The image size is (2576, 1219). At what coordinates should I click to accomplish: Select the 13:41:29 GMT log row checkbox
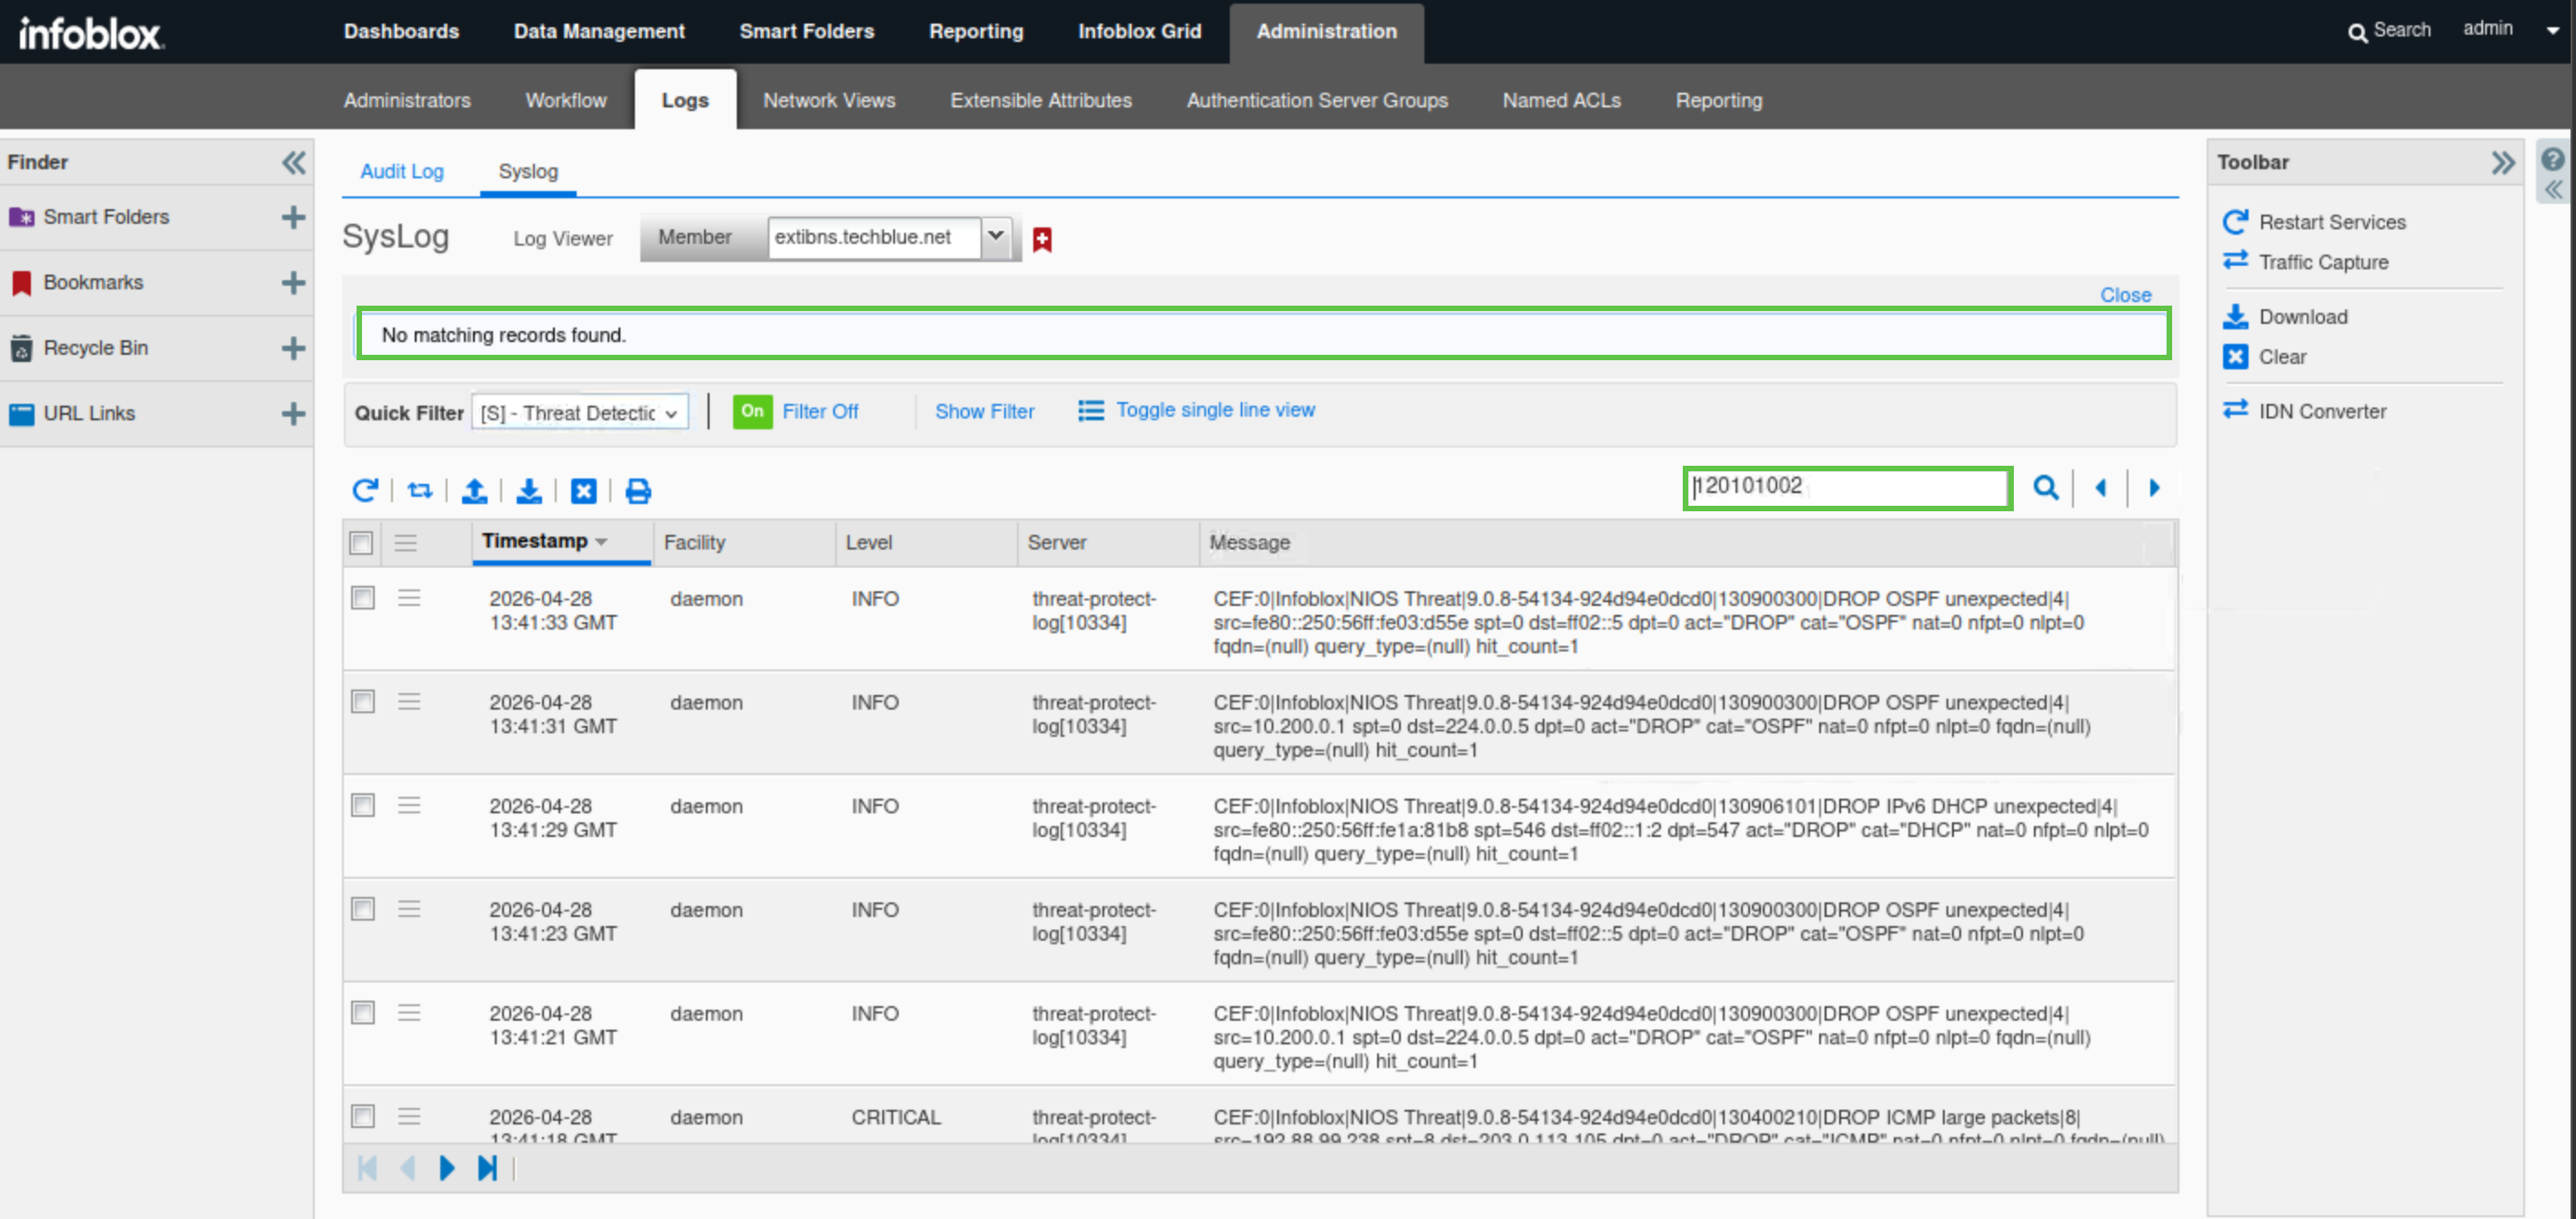362,805
